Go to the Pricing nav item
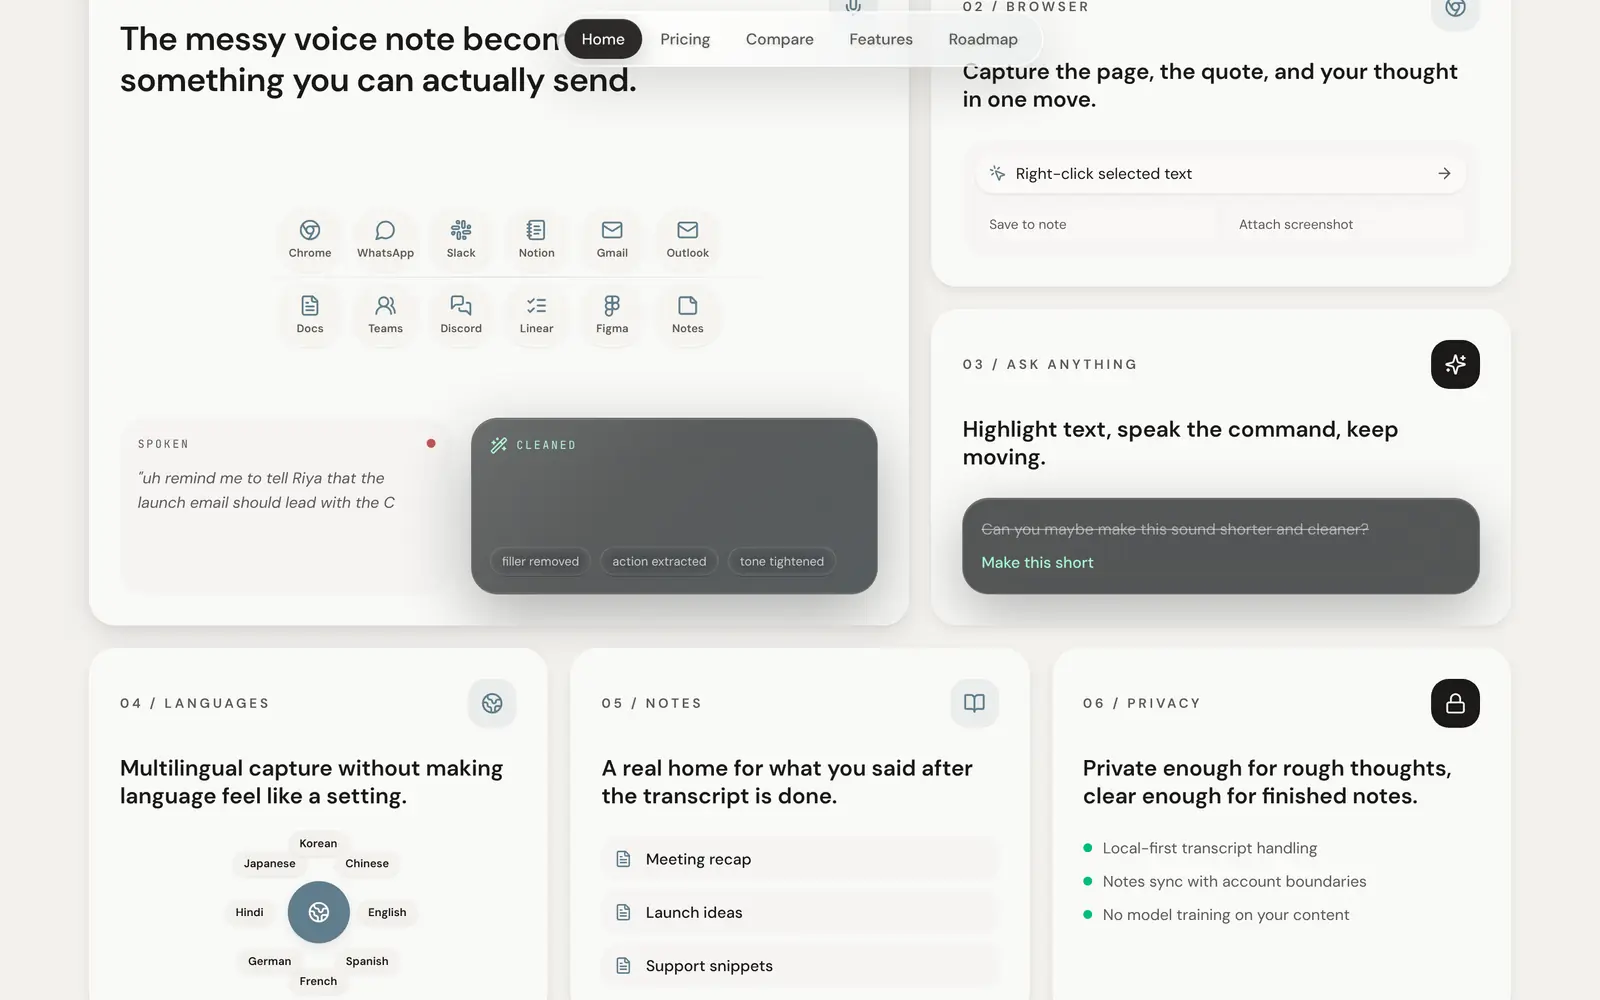 (685, 39)
